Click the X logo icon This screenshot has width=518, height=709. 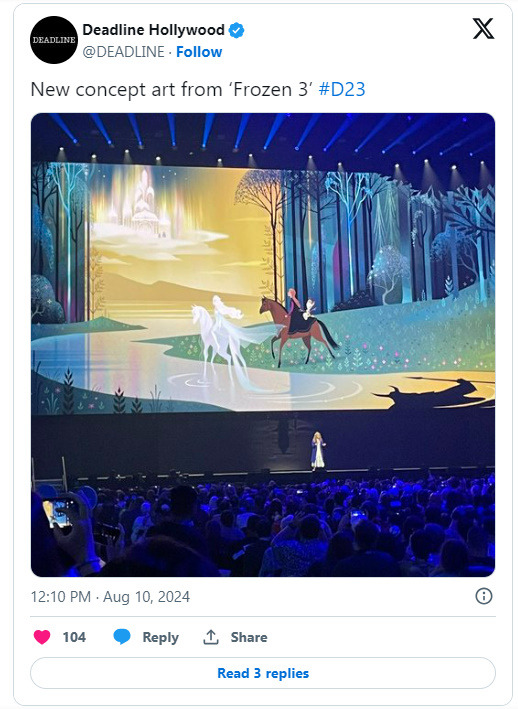pos(483,29)
